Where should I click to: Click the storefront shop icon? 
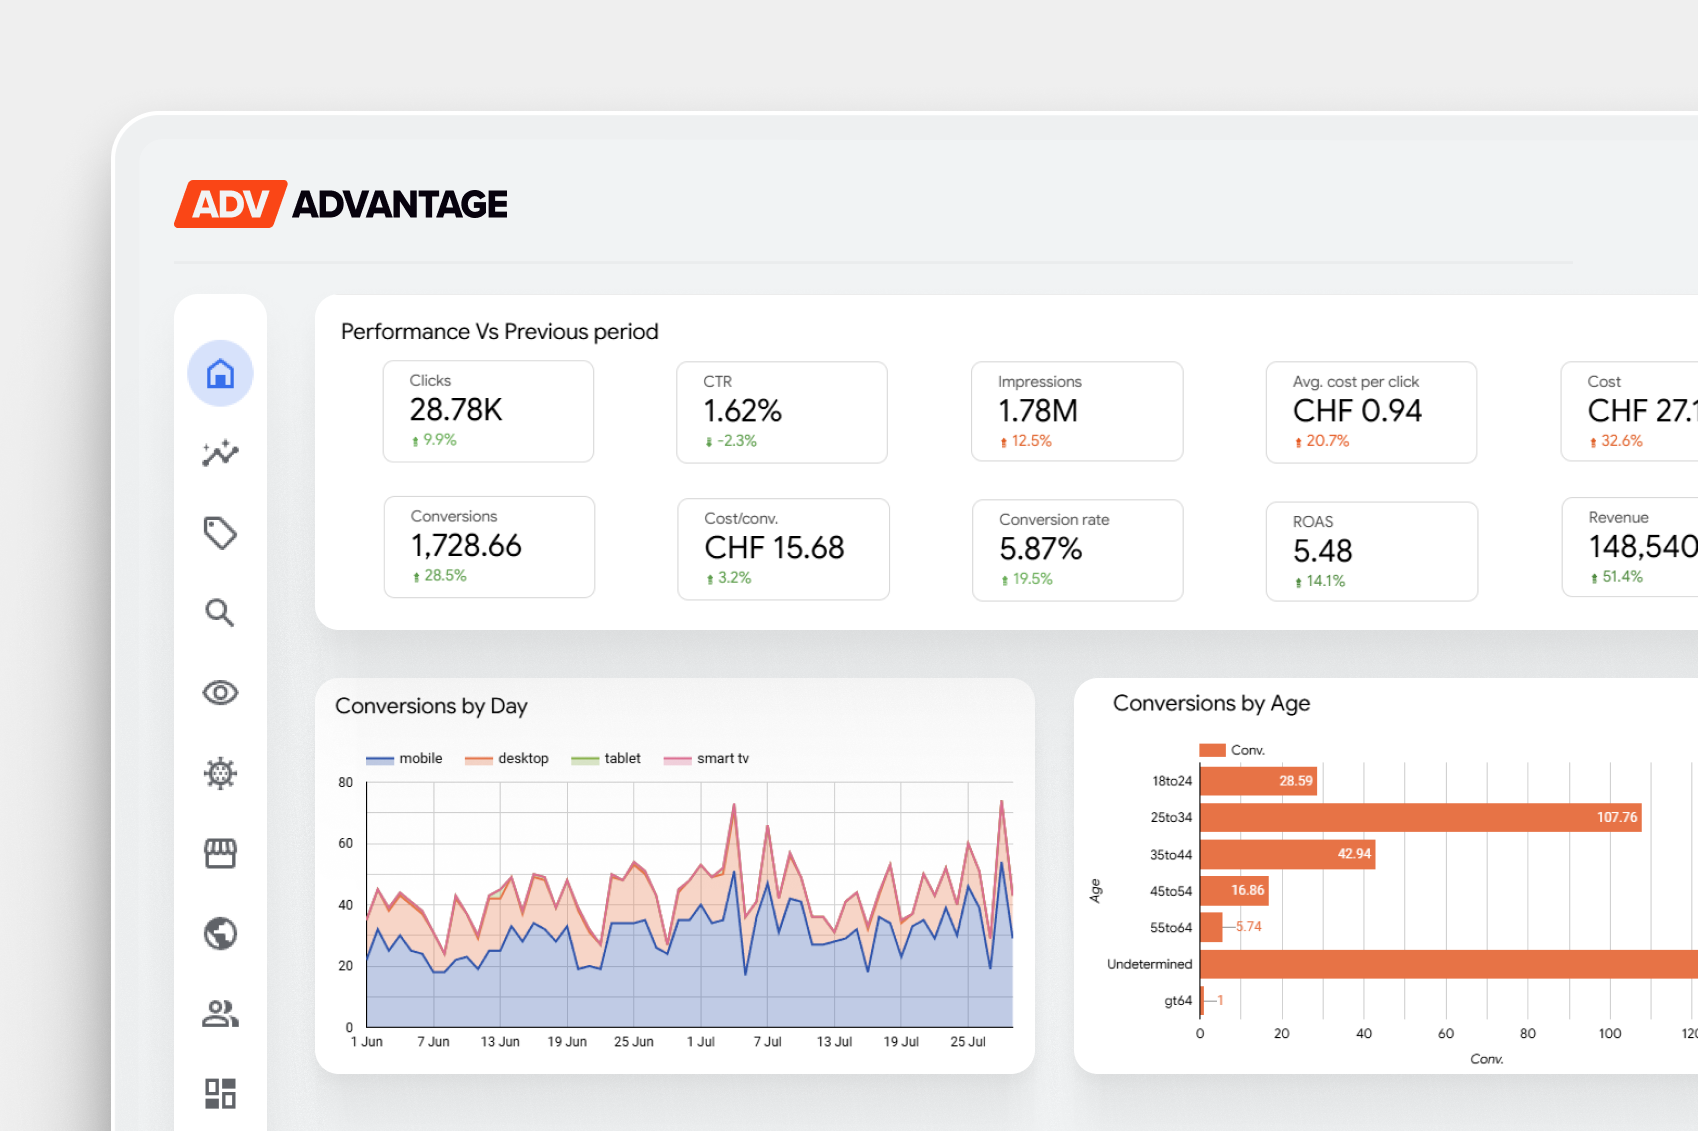pyautogui.click(x=220, y=853)
